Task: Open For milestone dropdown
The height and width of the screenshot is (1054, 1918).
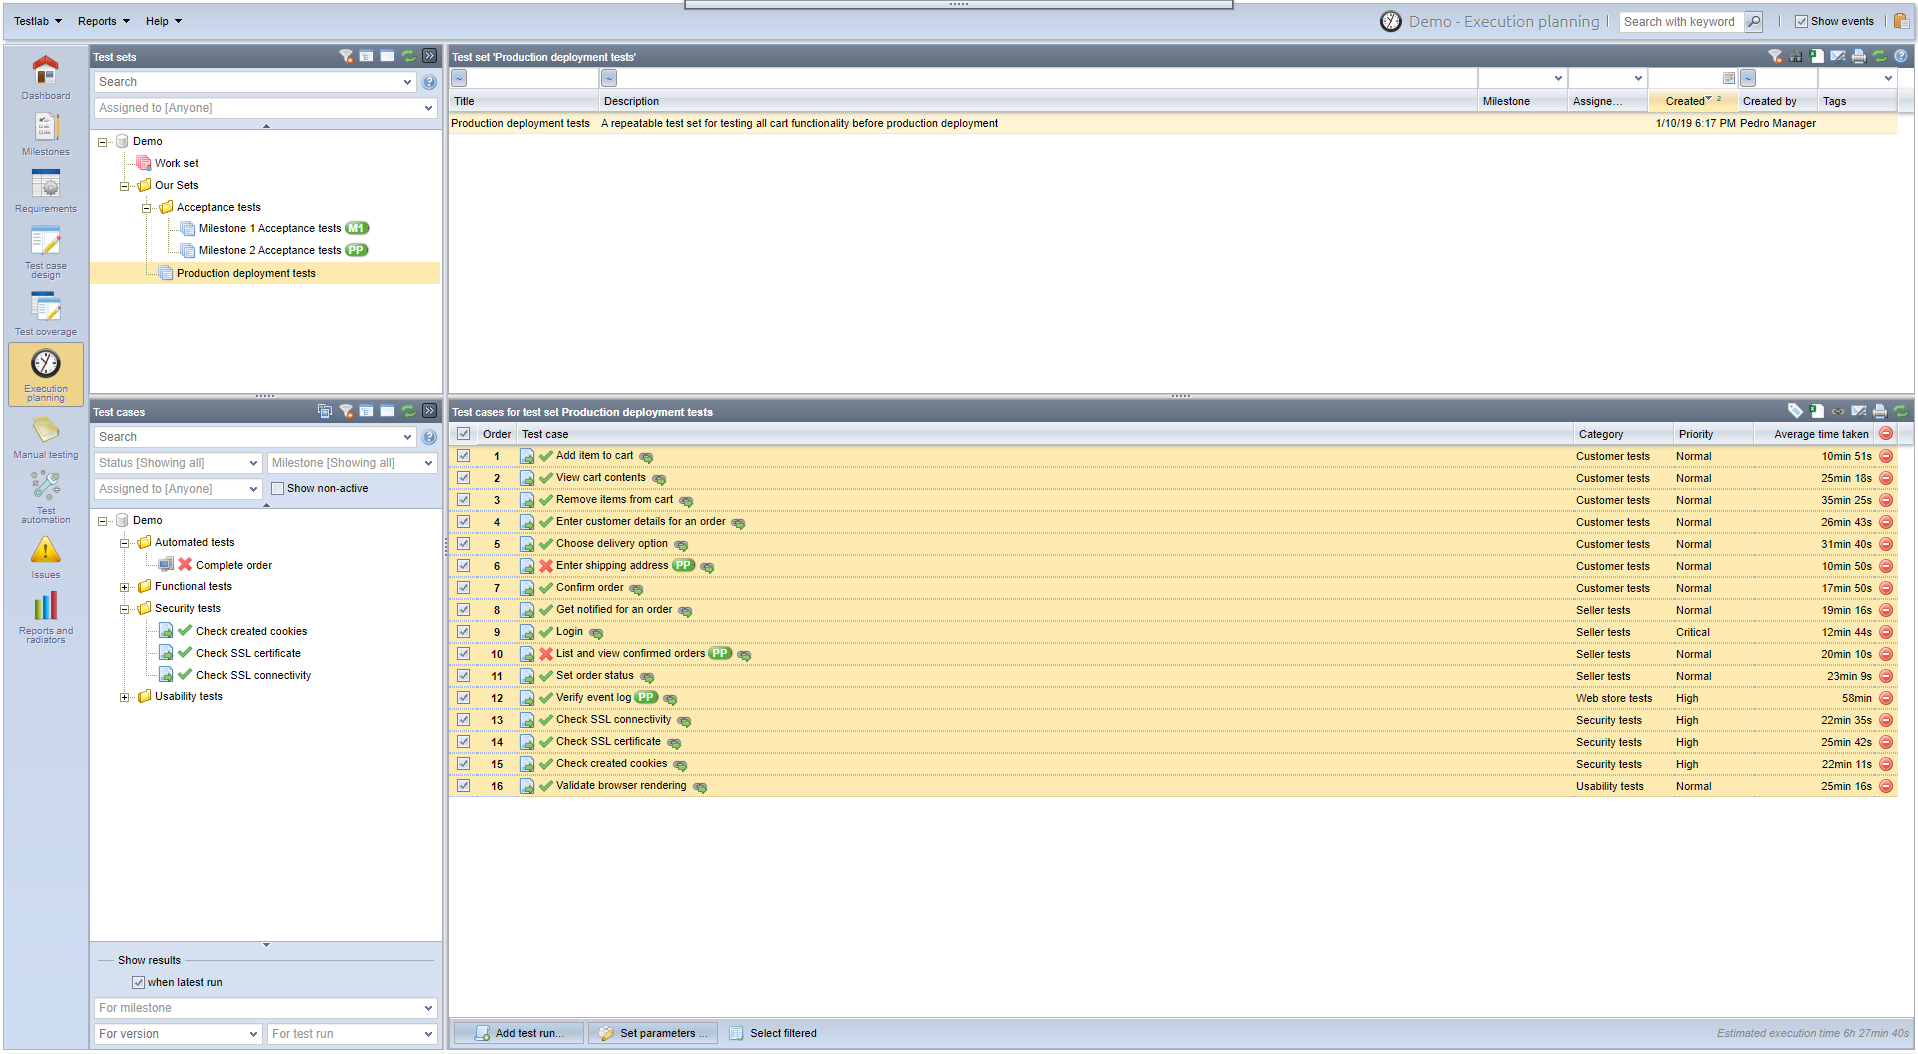Action: point(266,1008)
